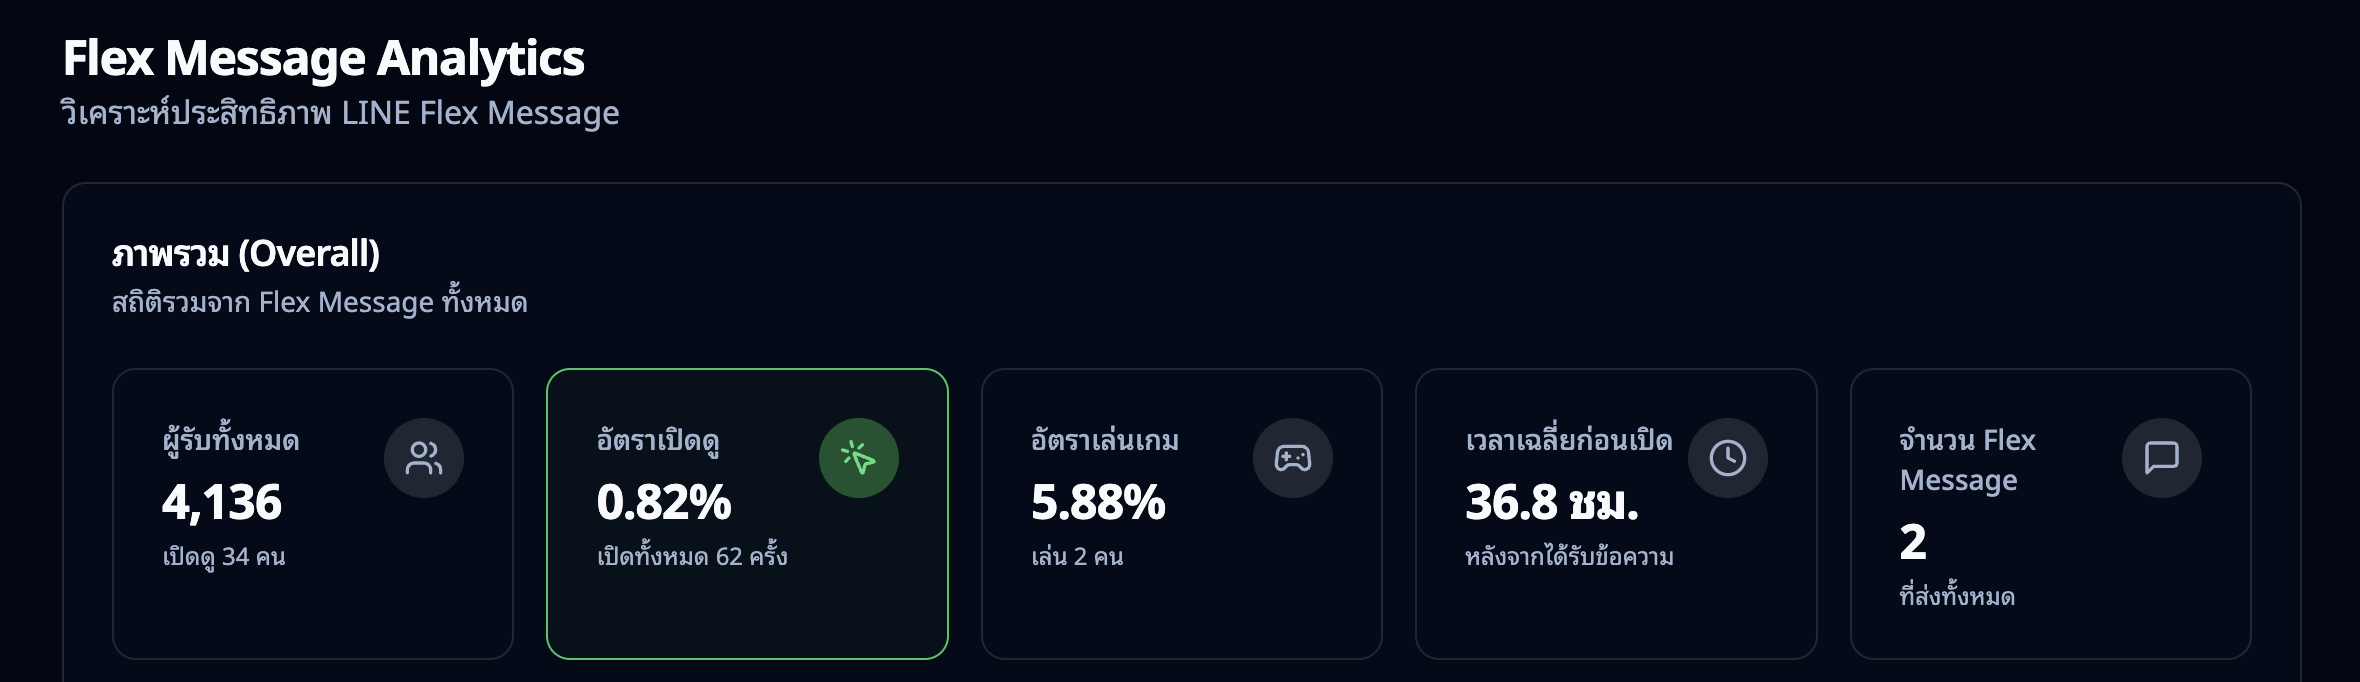Screen dimensions: 2360x682
Task: Click the อัตราเล่นเกม card label
Action: point(1105,440)
